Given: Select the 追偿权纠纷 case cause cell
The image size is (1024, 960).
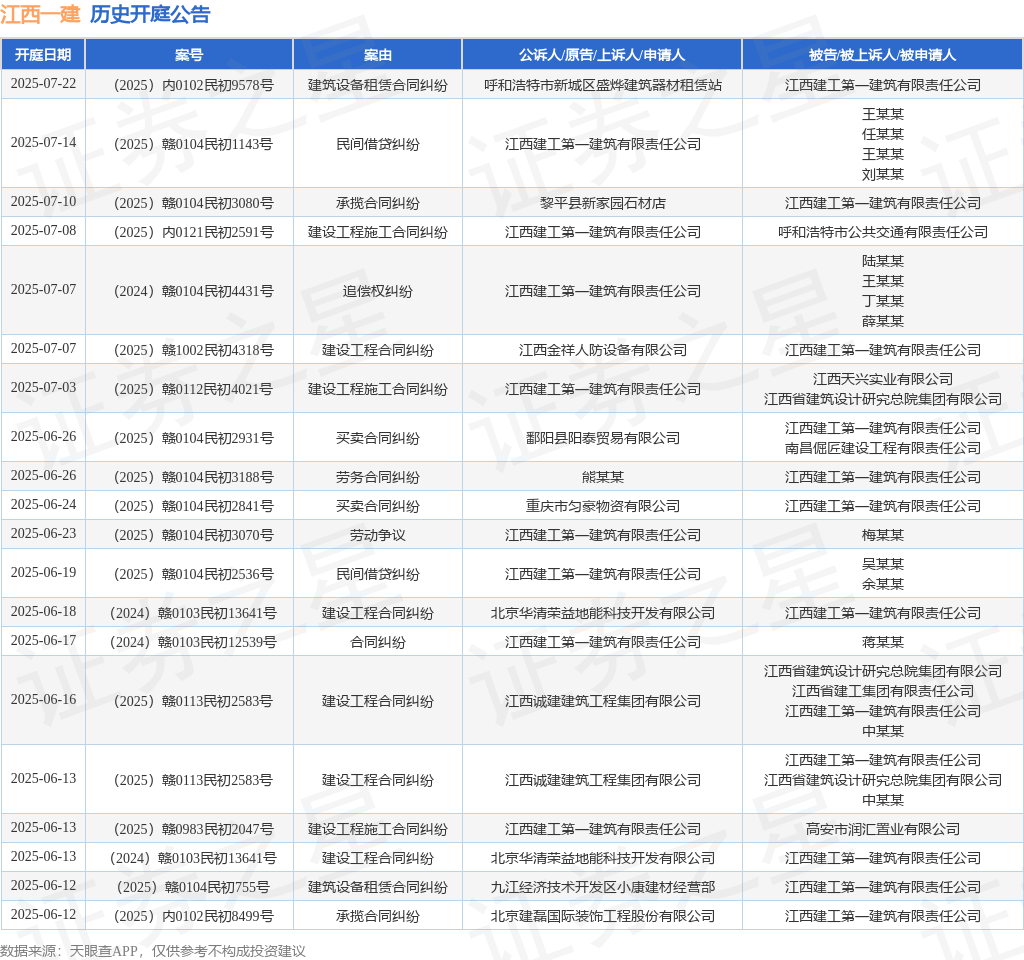Looking at the screenshot, I should [377, 291].
